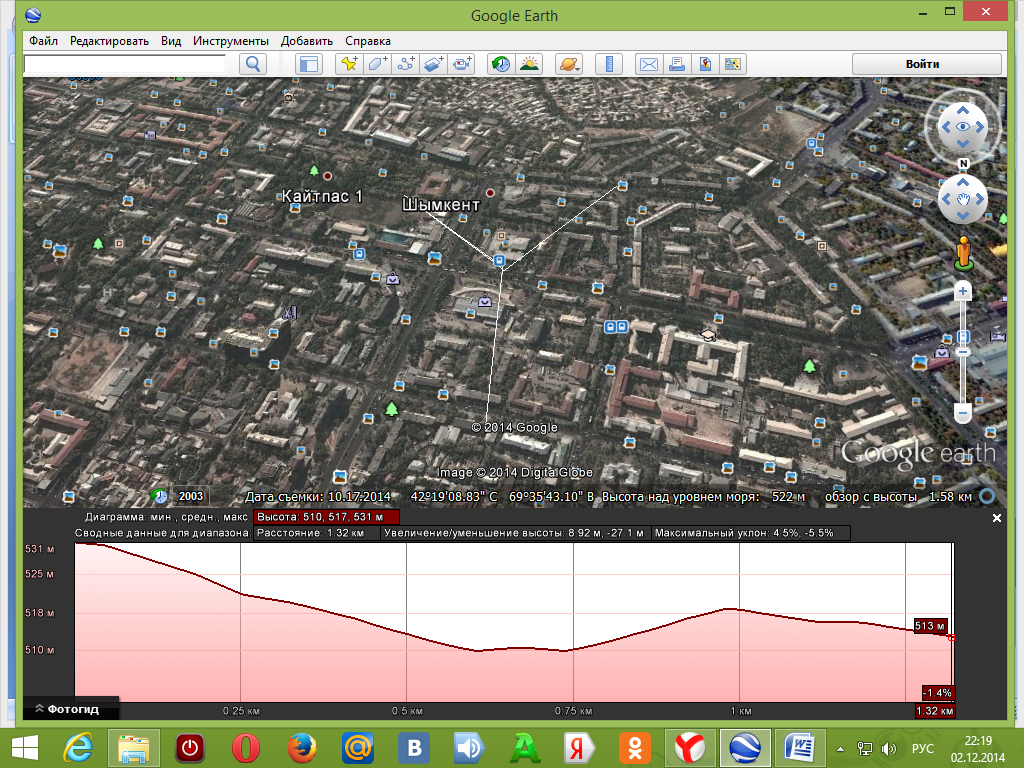
Task: Click the Move joystick hand control
Action: [x=963, y=199]
